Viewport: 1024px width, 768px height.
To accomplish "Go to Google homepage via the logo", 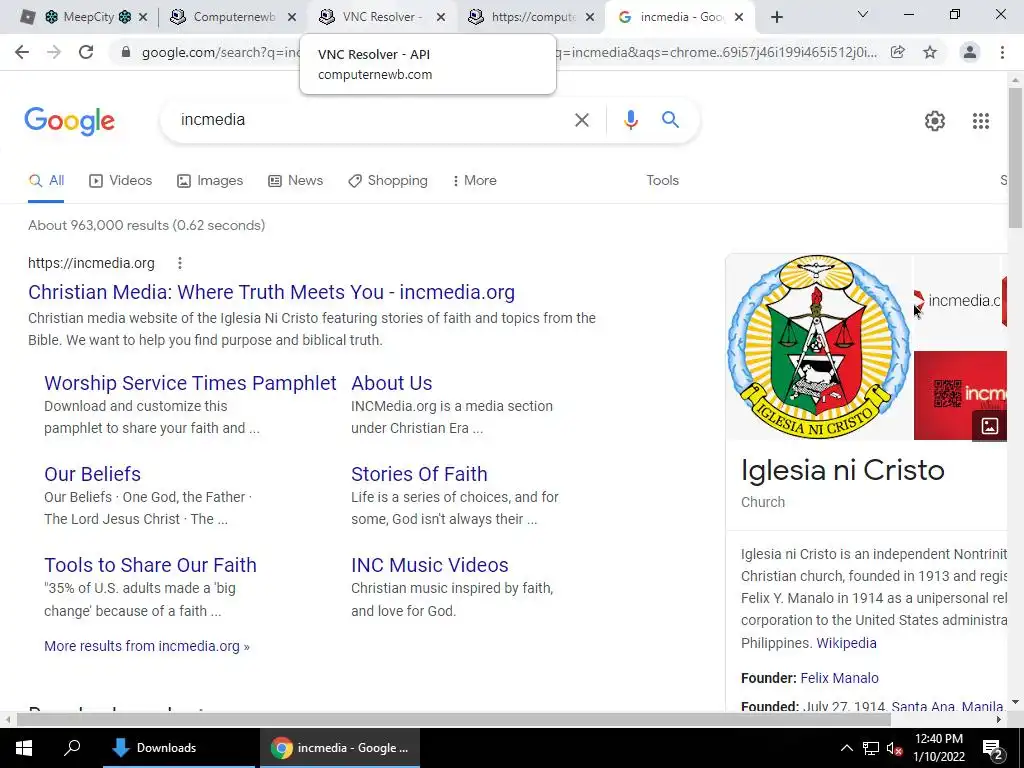I will click(x=69, y=121).
